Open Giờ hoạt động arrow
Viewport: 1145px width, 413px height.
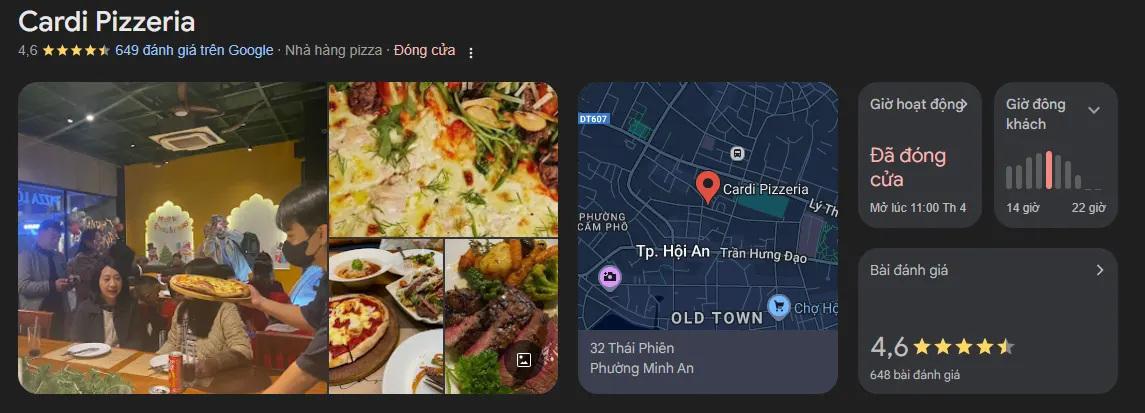click(963, 104)
